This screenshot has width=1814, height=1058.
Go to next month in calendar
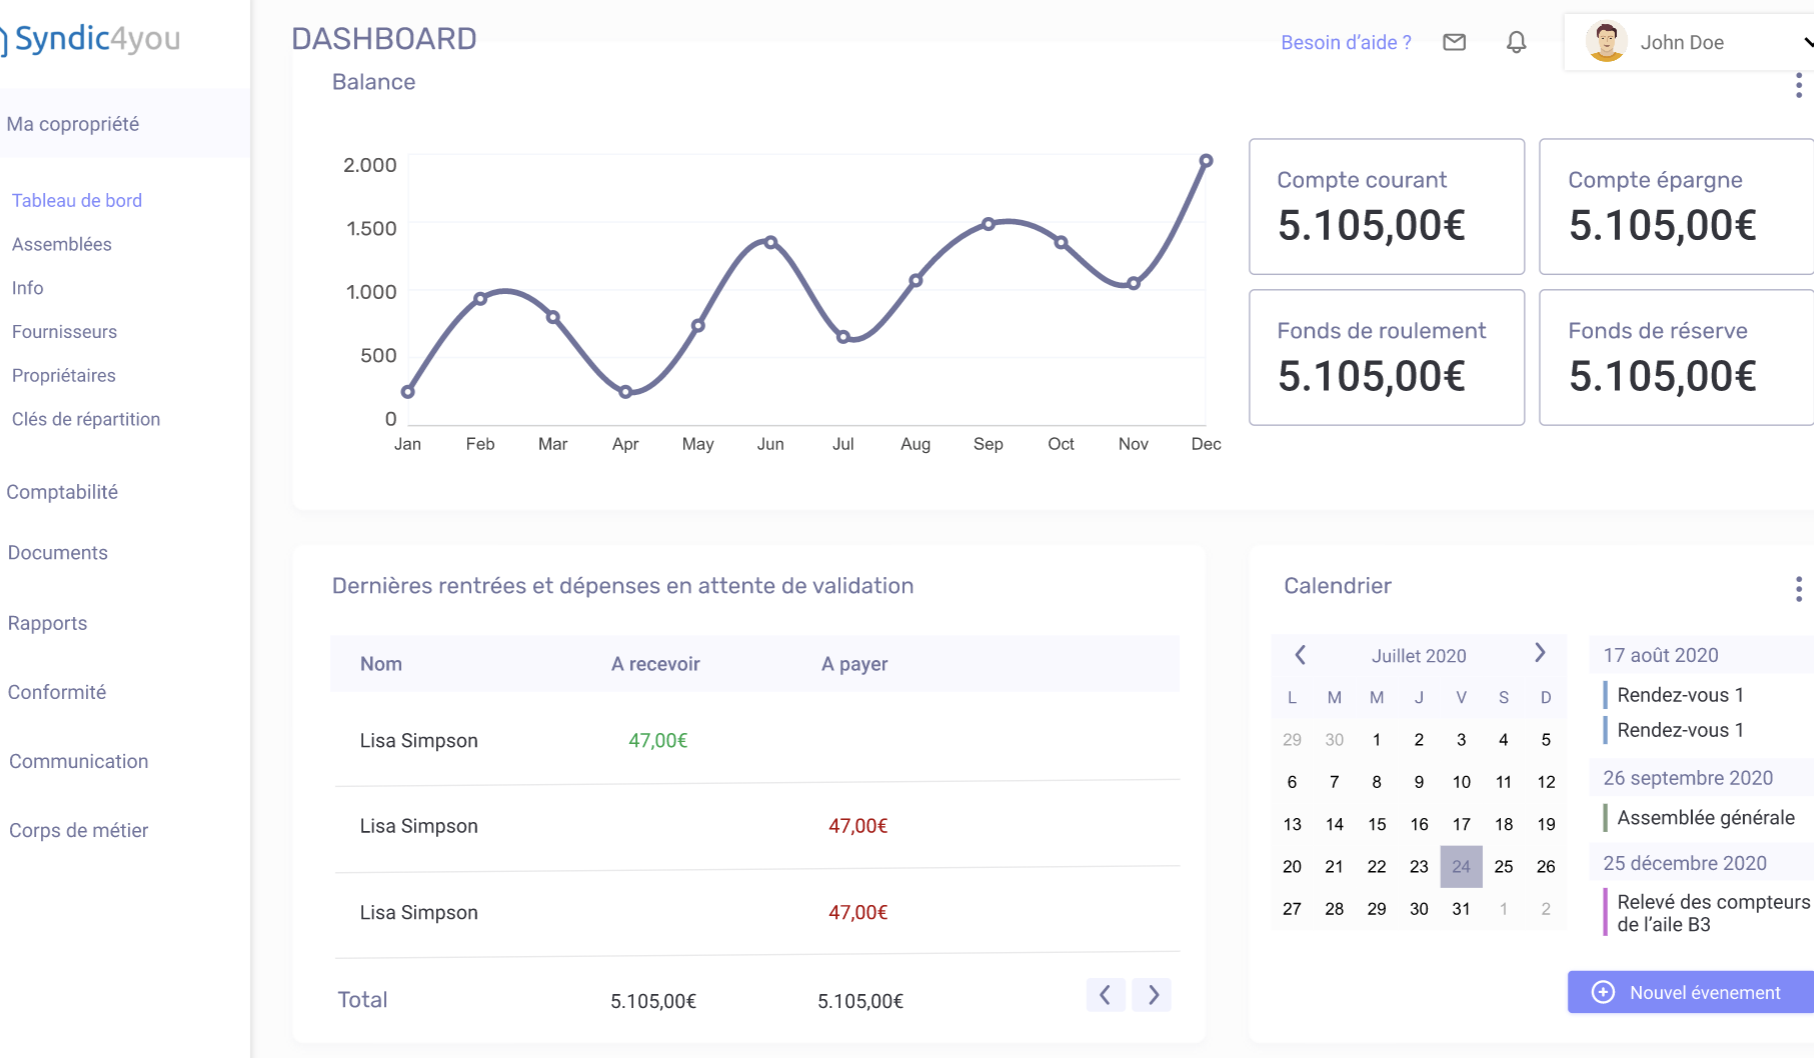point(1540,653)
